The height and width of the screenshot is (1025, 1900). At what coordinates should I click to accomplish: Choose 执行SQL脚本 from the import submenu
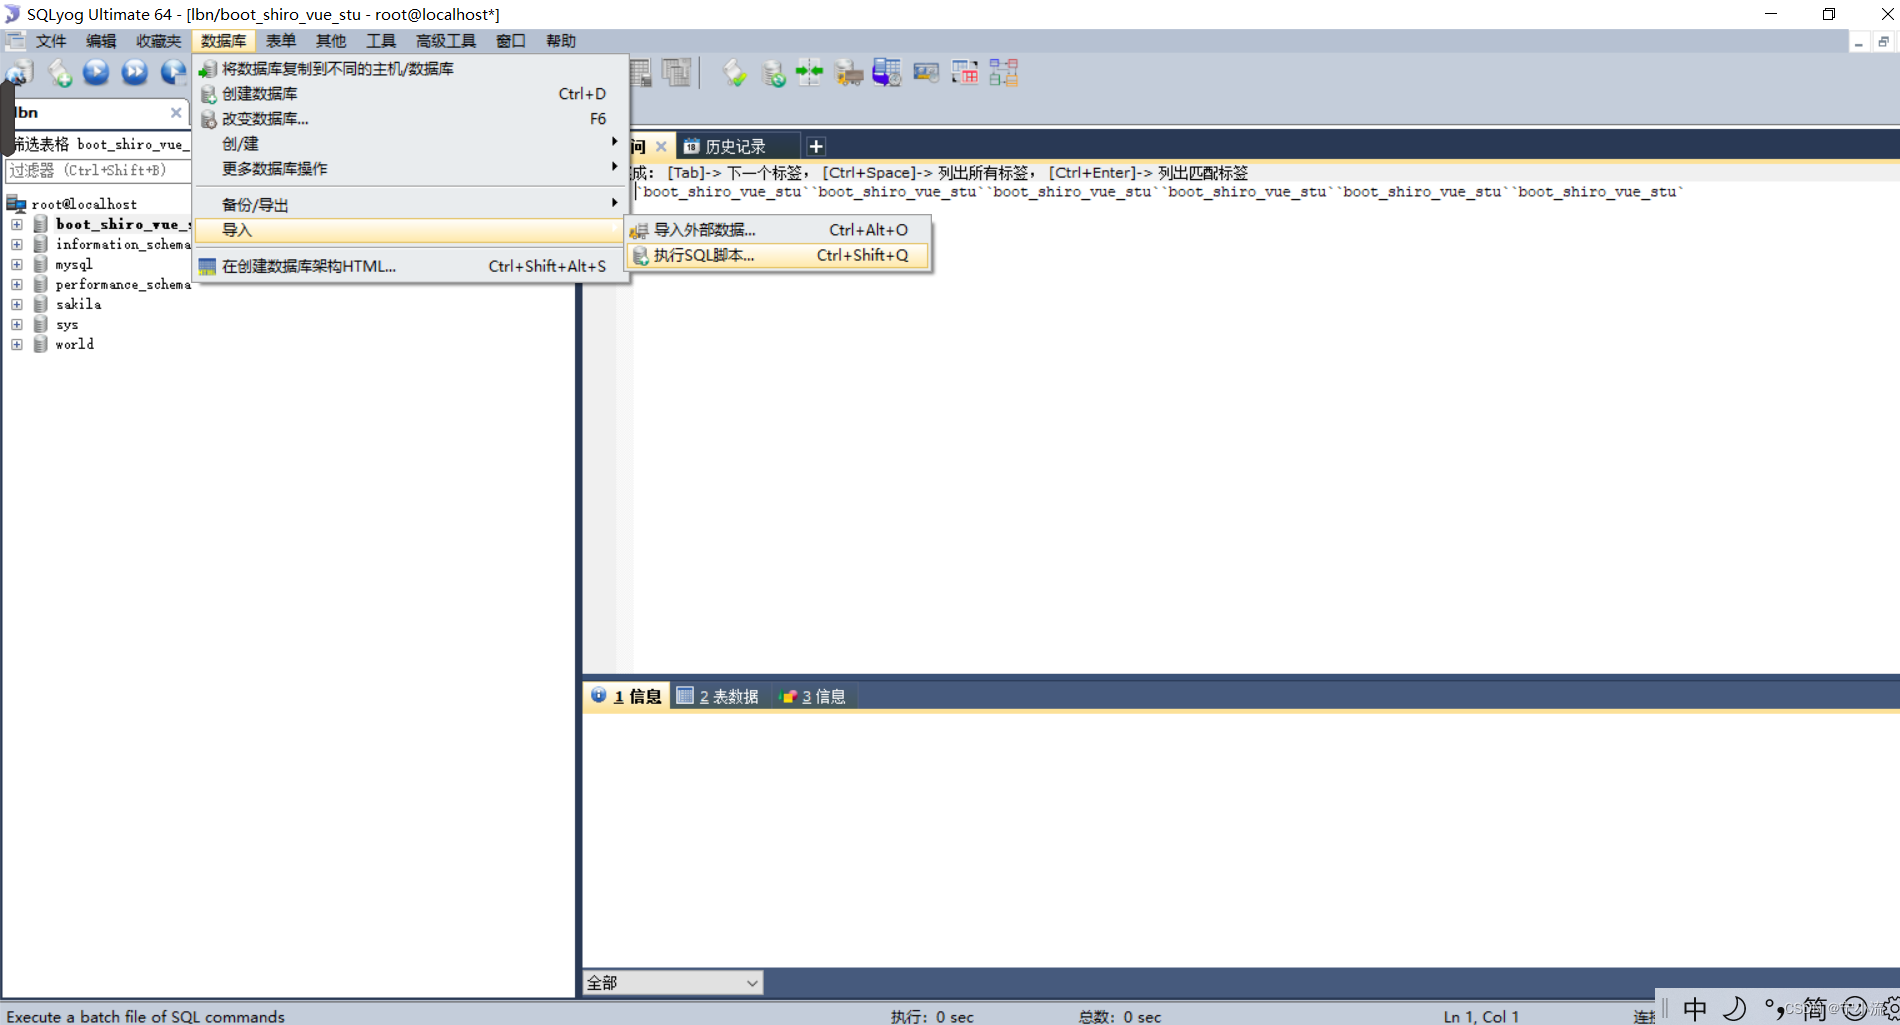[x=778, y=256]
